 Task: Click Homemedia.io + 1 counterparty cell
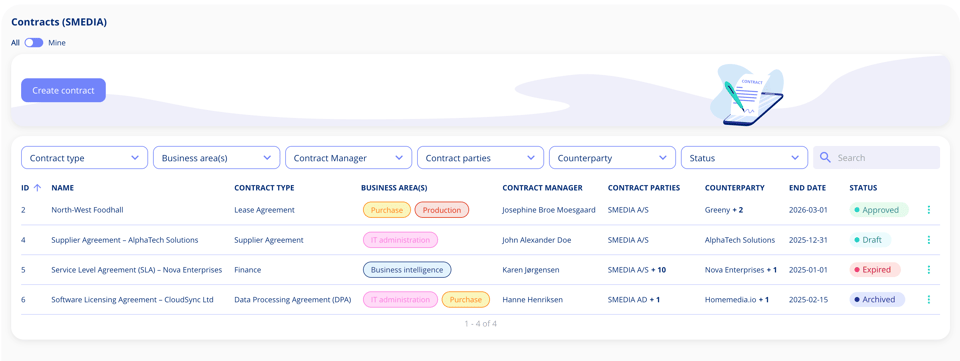pos(737,300)
